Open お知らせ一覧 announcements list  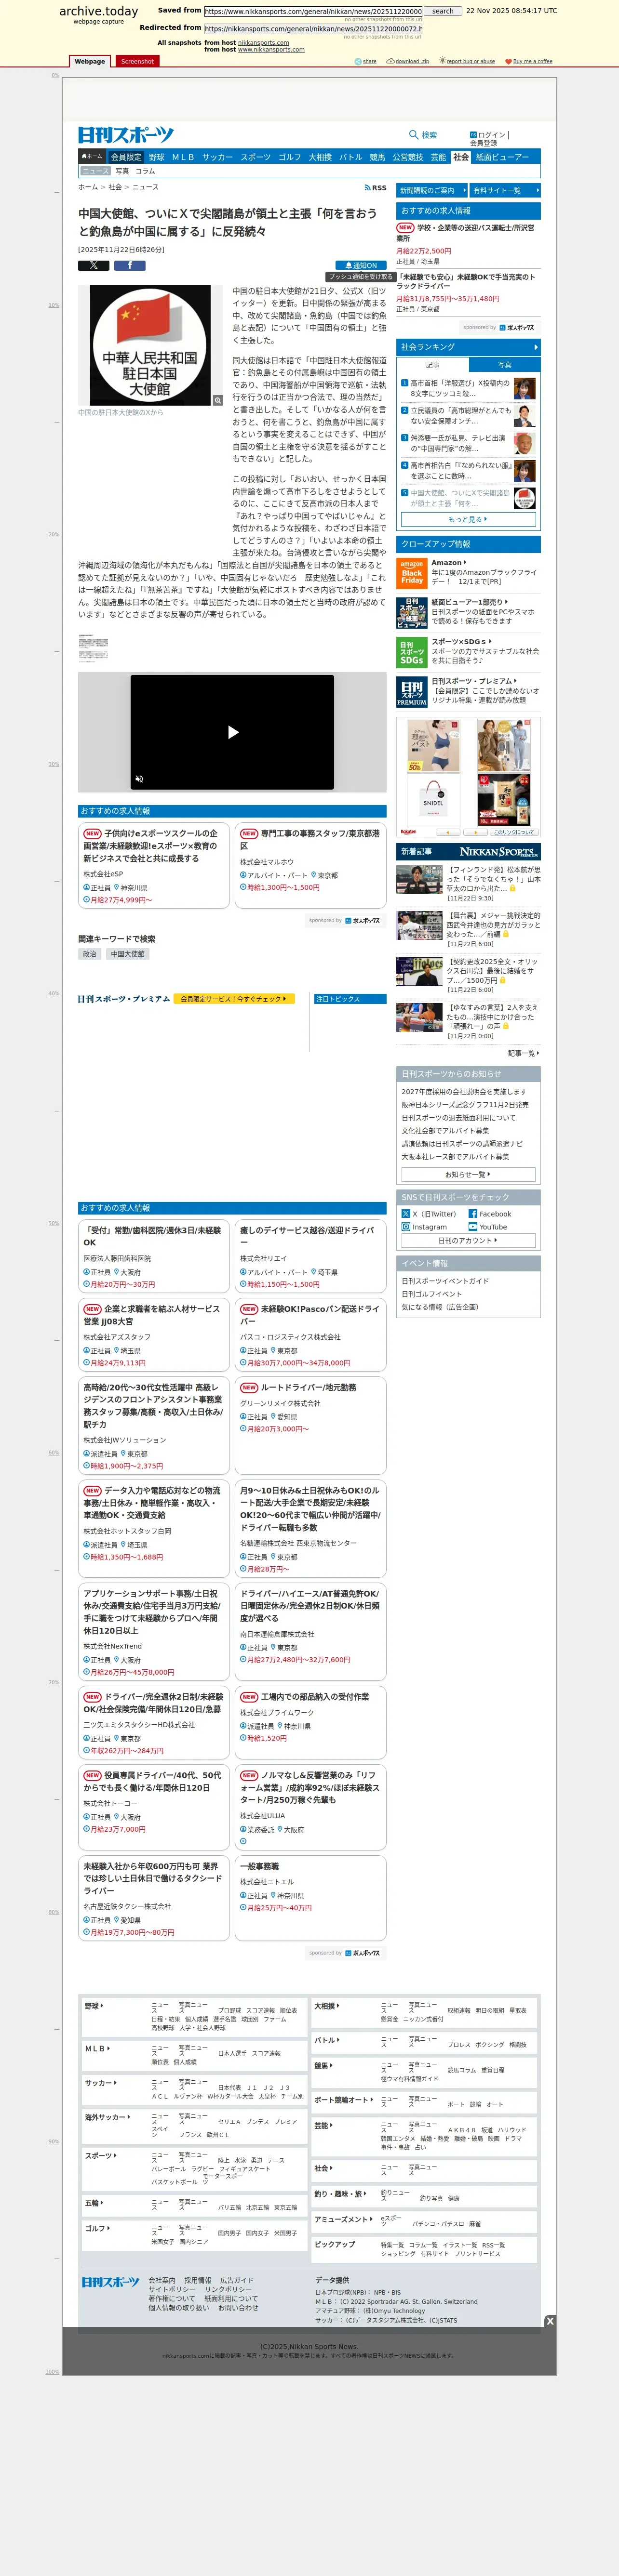click(468, 1175)
